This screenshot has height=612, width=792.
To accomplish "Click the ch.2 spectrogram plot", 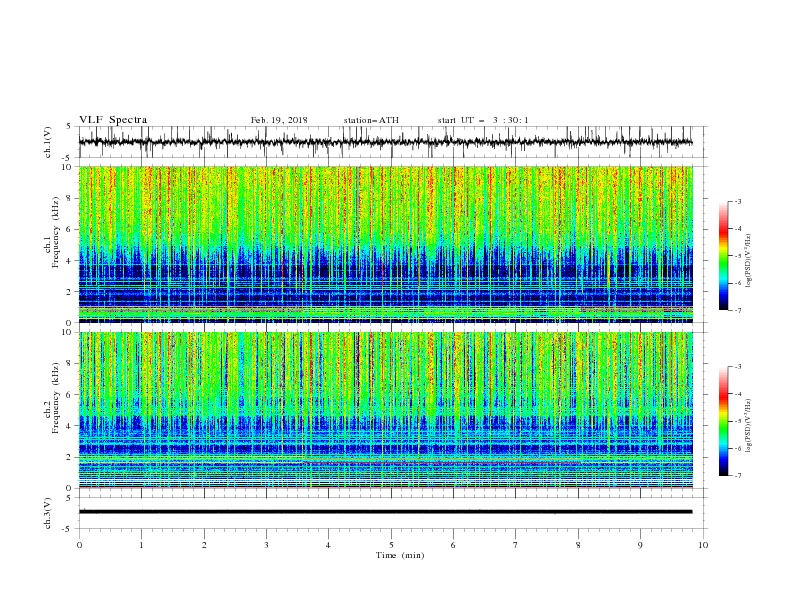I will tap(386, 410).
